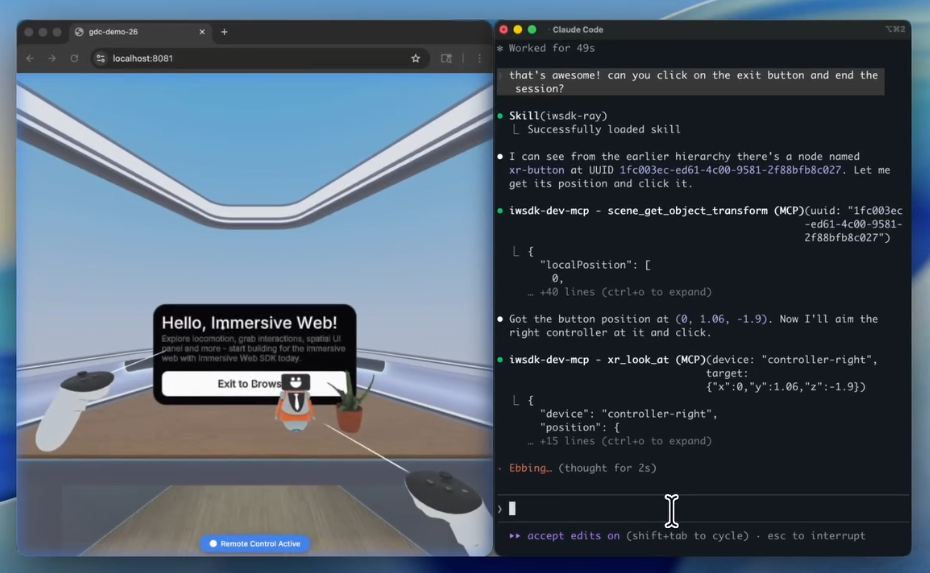The height and width of the screenshot is (573, 930).
Task: Expand the collapsed +15 lines output
Action: click(x=619, y=441)
